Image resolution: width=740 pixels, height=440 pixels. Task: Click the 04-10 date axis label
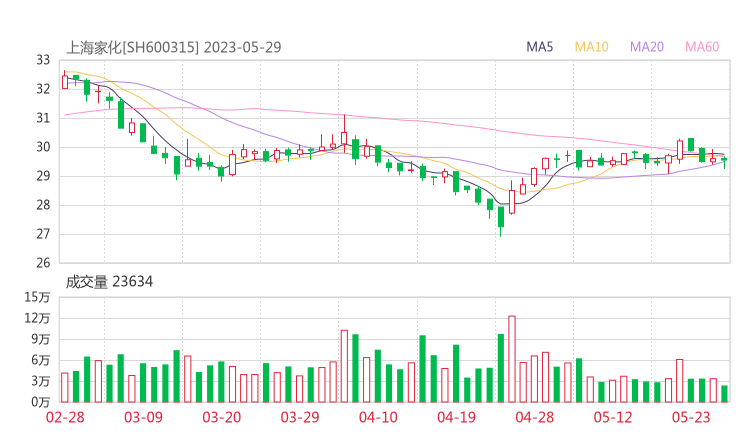coord(378,417)
